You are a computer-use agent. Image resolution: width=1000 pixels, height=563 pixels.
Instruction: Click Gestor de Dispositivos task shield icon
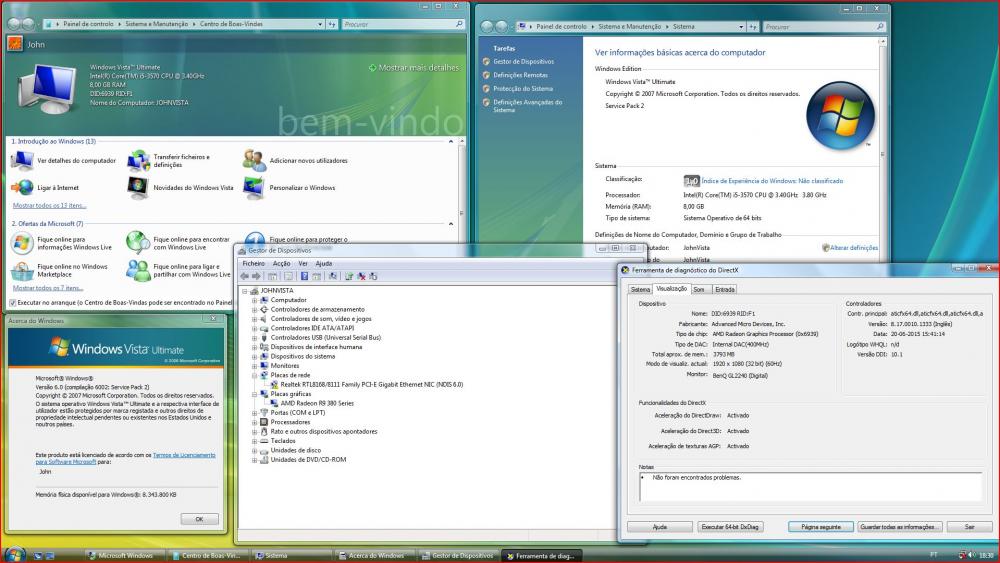[486, 62]
